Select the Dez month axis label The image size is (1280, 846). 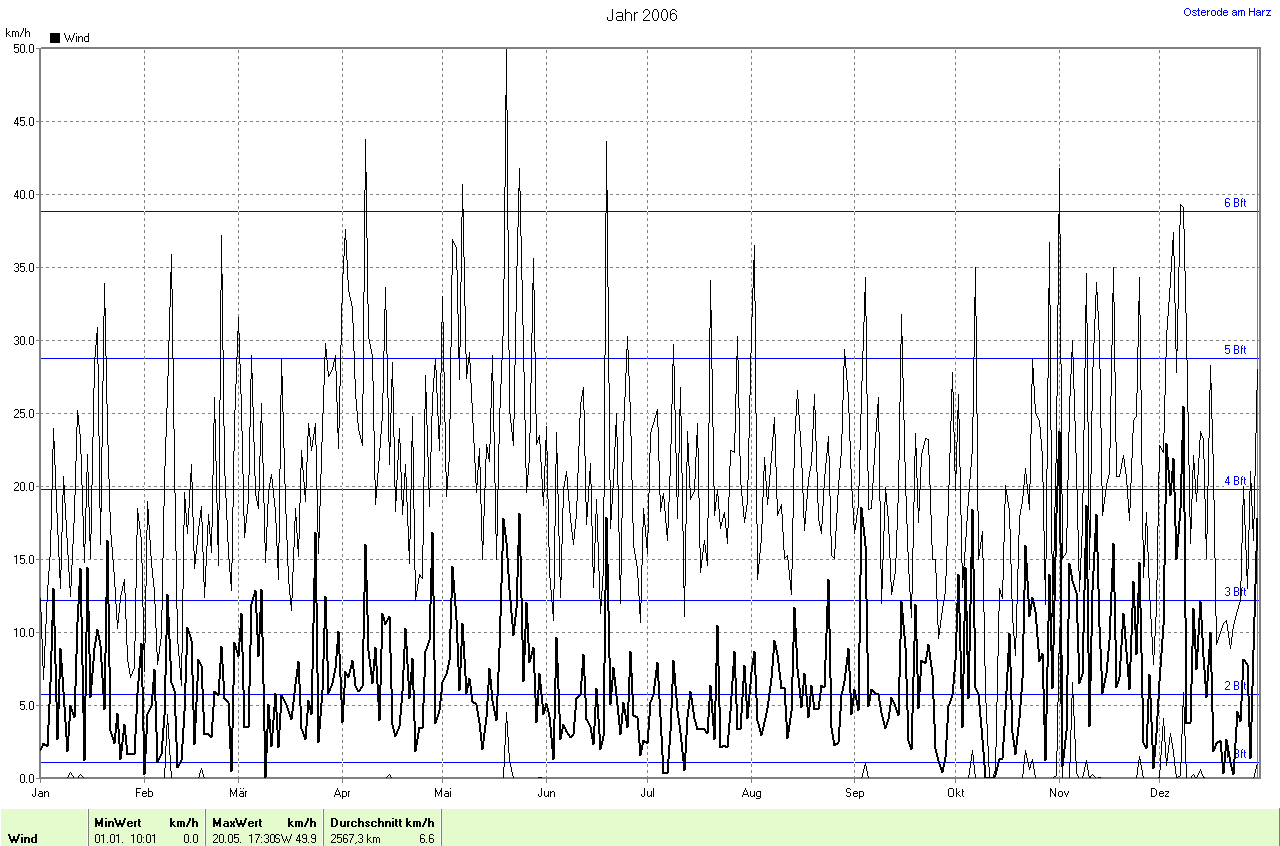point(1159,794)
